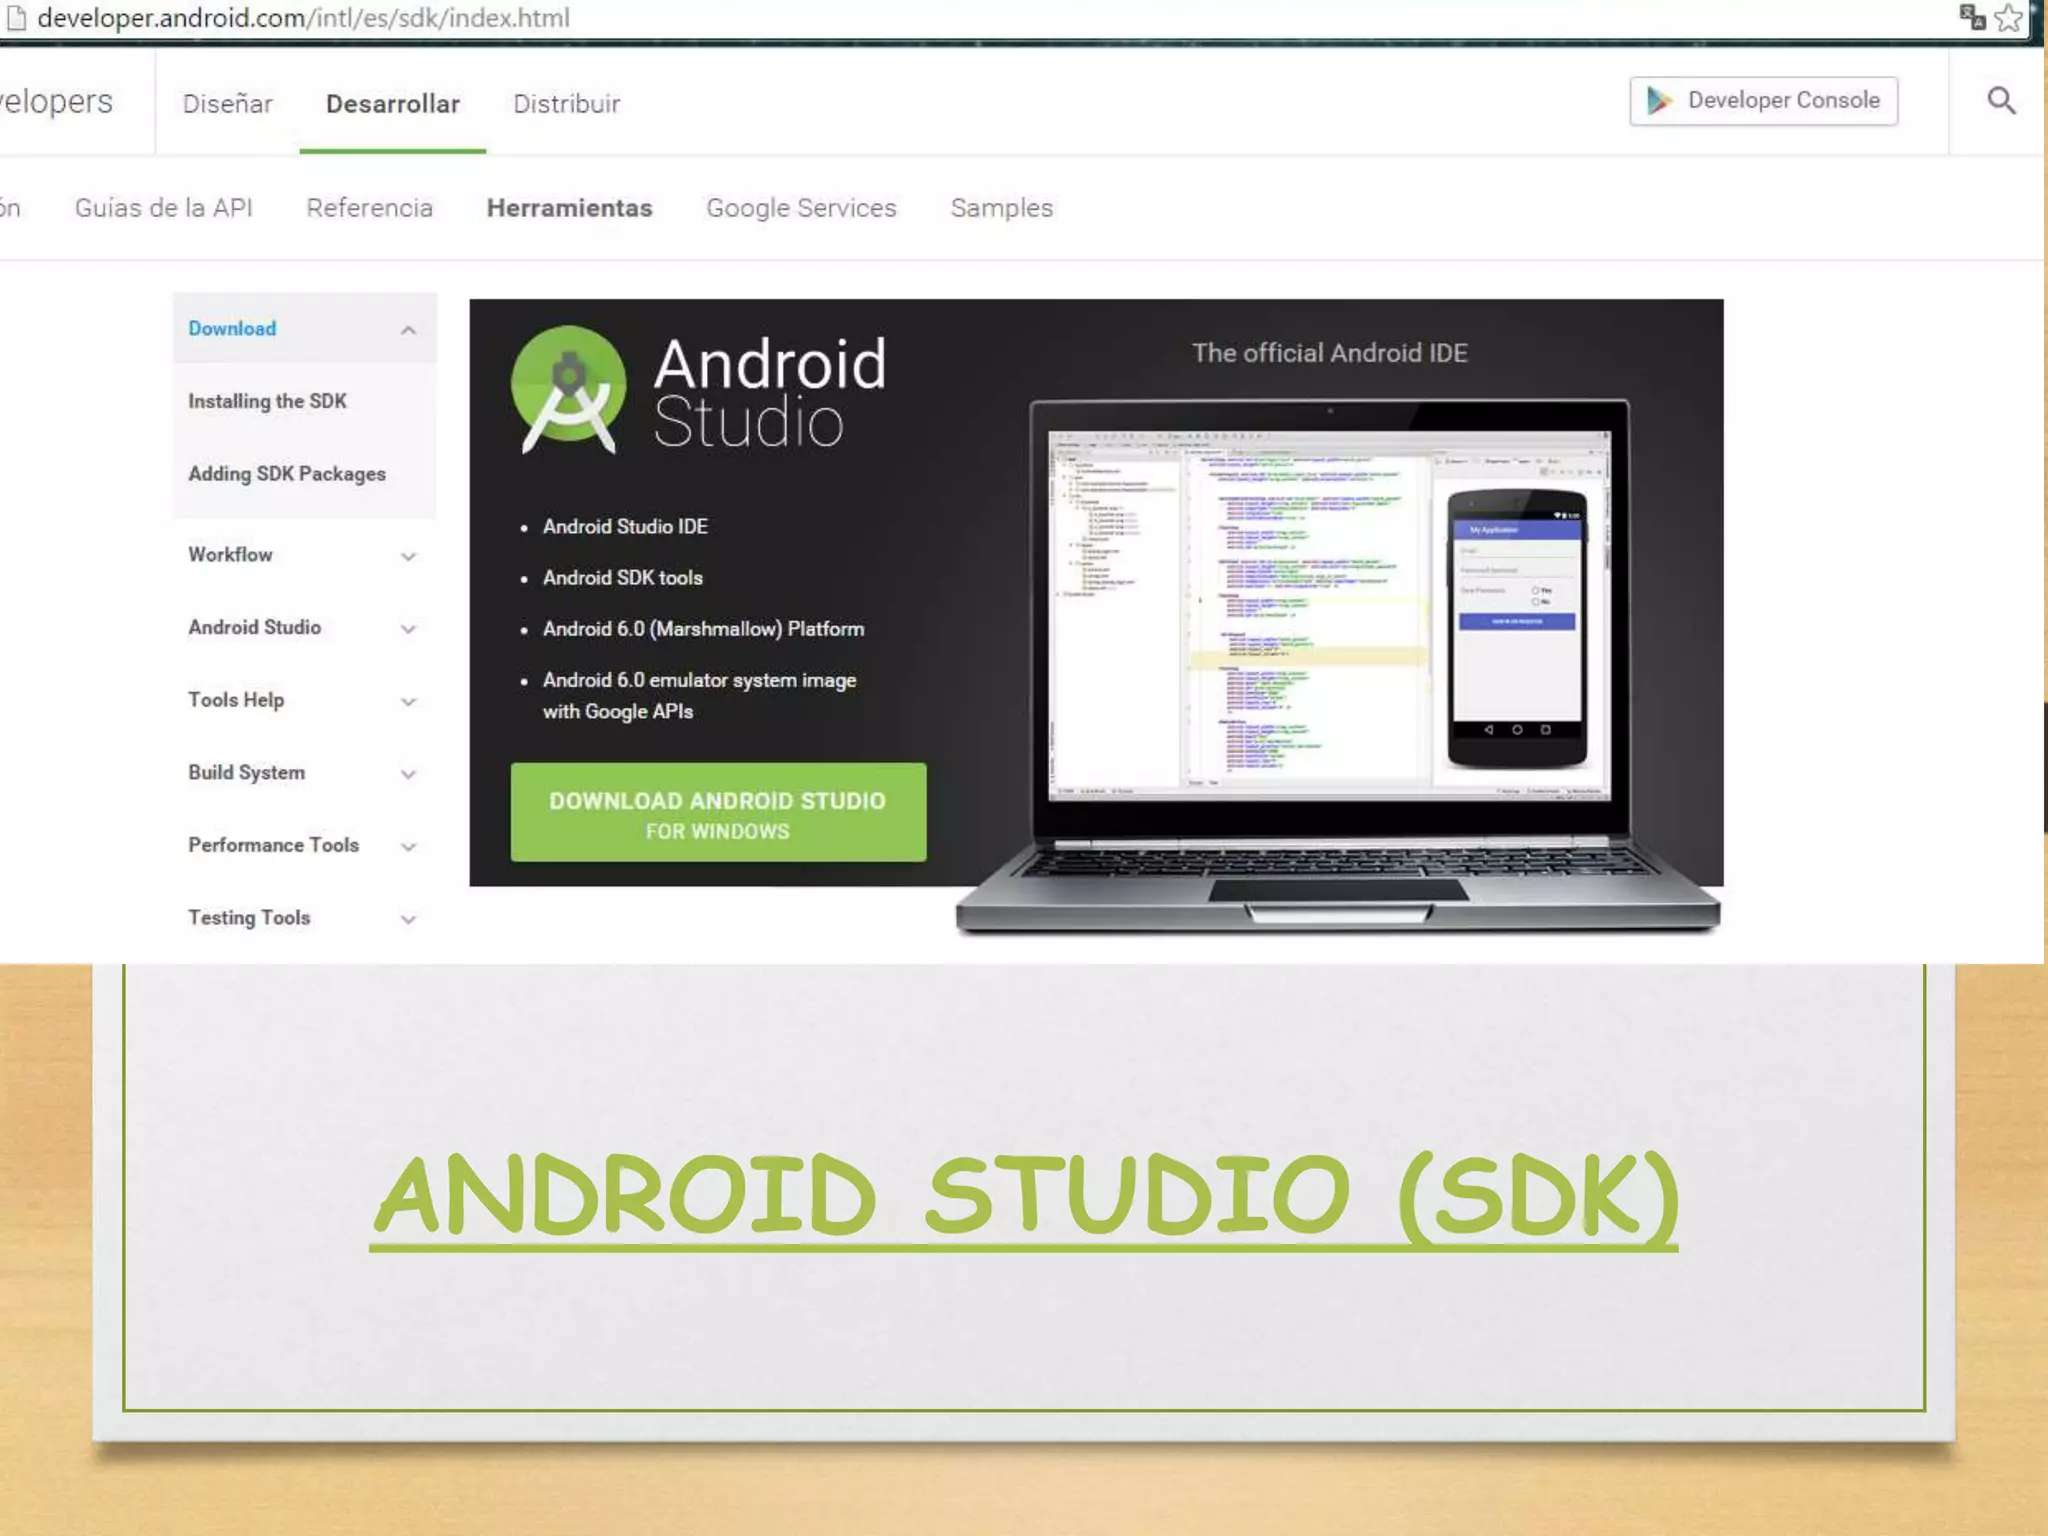This screenshot has width=2048, height=1536.
Task: Open the Diseñar tab
Action: pyautogui.click(x=227, y=103)
